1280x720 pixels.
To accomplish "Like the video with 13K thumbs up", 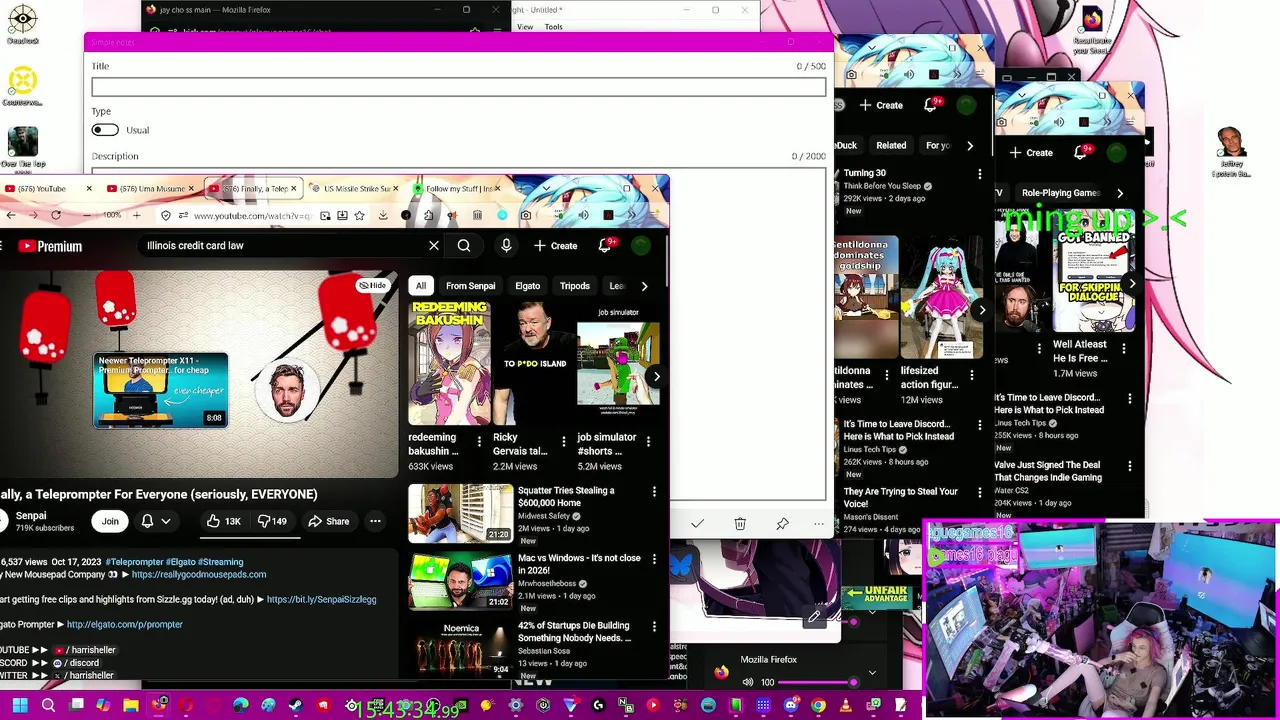I will [223, 521].
